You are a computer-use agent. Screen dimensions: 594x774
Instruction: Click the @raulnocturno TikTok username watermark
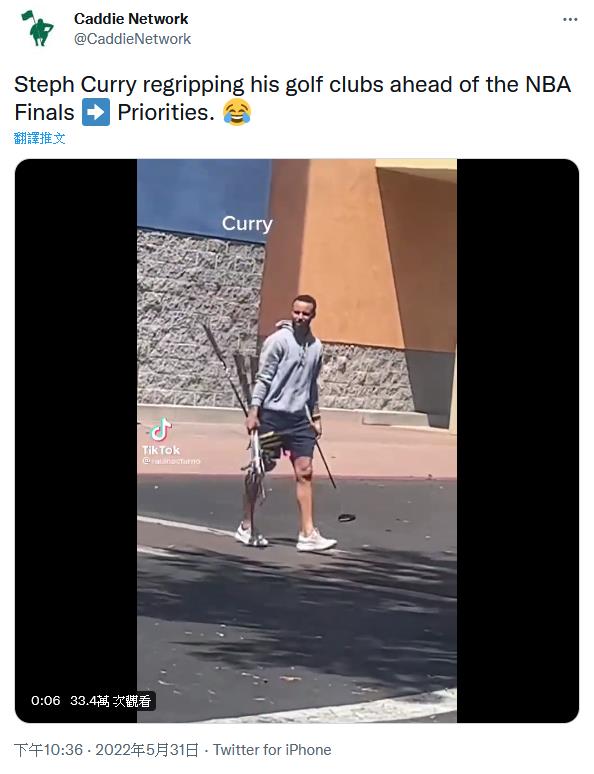pyautogui.click(x=171, y=461)
